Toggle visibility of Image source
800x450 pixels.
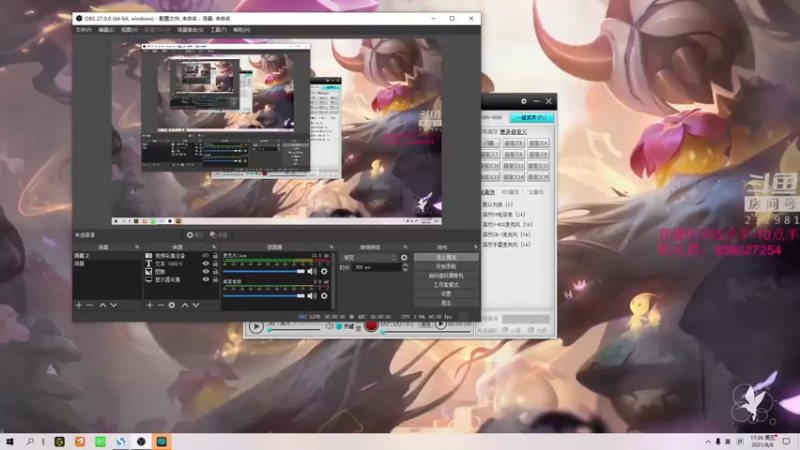[x=206, y=271]
